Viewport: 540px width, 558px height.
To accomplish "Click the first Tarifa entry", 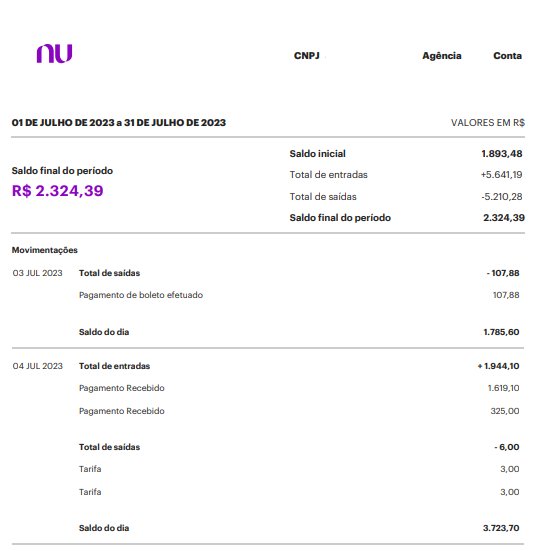I will click(x=90, y=469).
